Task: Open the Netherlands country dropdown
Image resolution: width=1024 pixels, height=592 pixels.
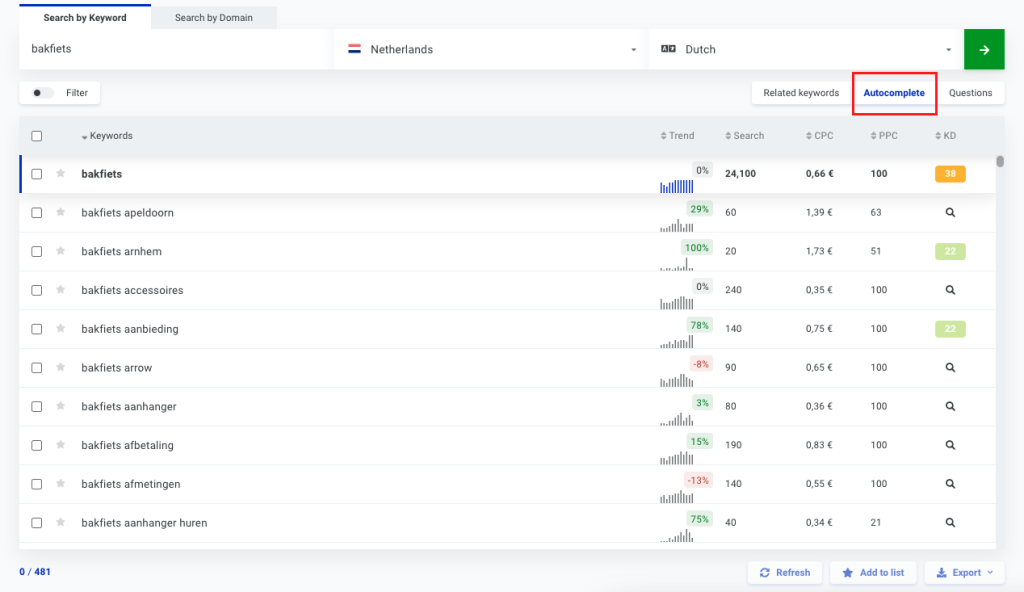Action: (634, 49)
